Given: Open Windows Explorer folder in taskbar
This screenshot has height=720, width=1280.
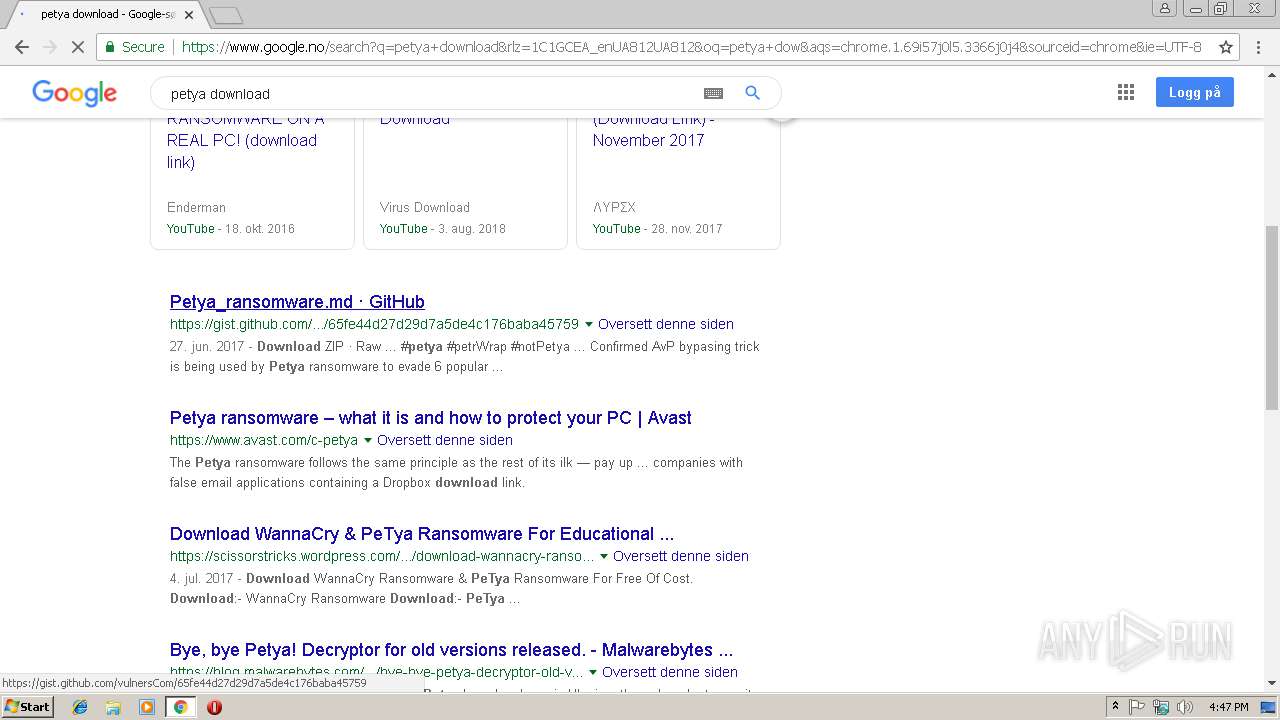Looking at the screenshot, I should 113,707.
